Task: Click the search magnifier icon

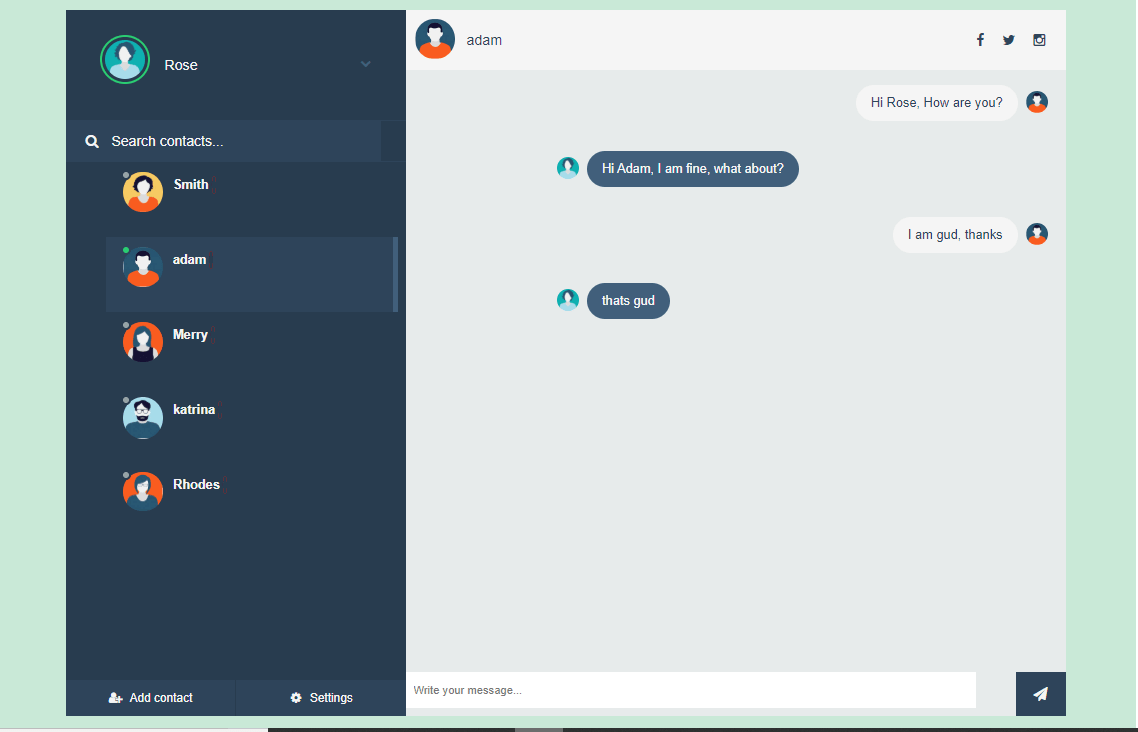Action: click(92, 141)
